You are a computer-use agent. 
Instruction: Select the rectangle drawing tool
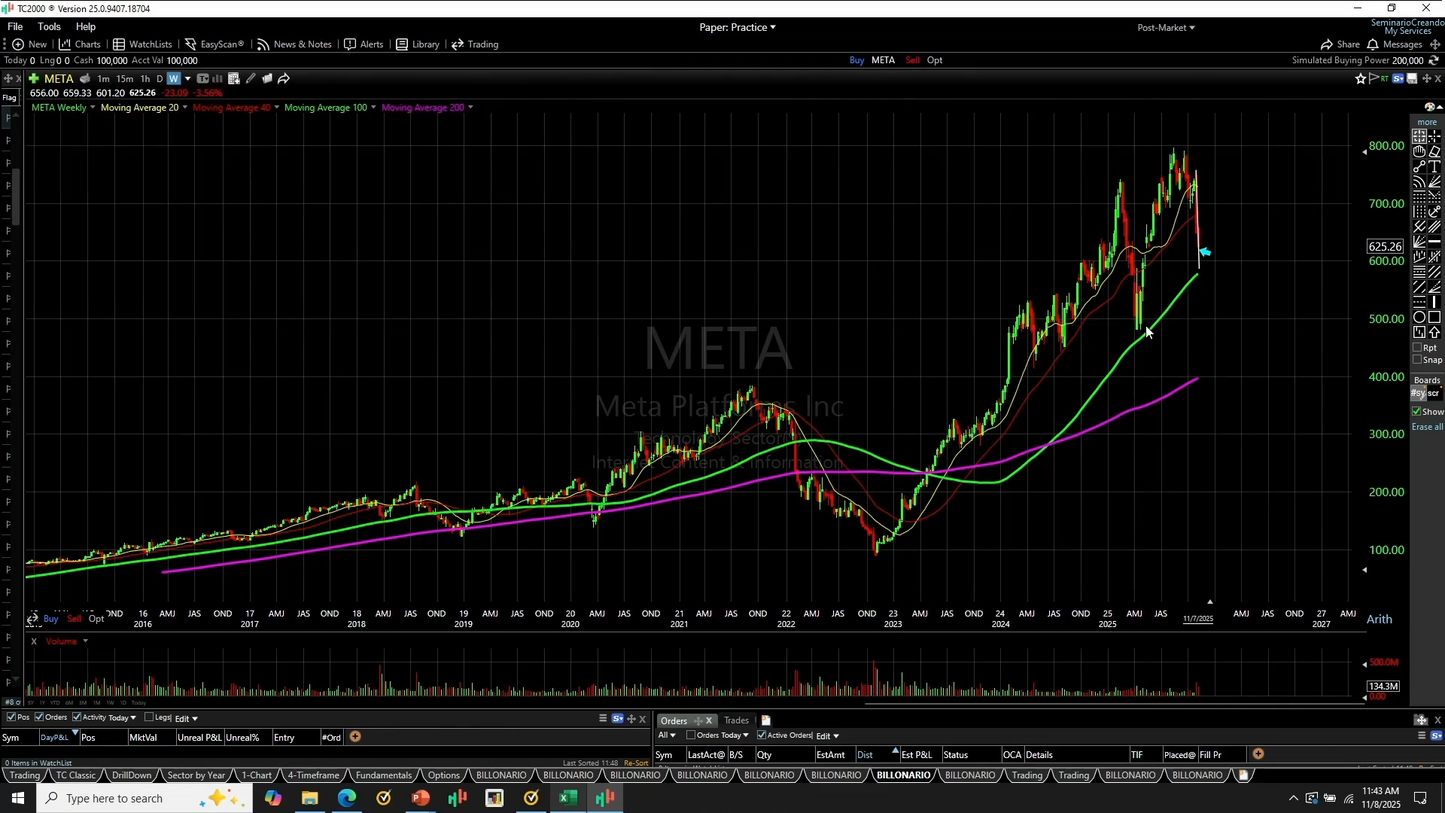pos(1435,317)
